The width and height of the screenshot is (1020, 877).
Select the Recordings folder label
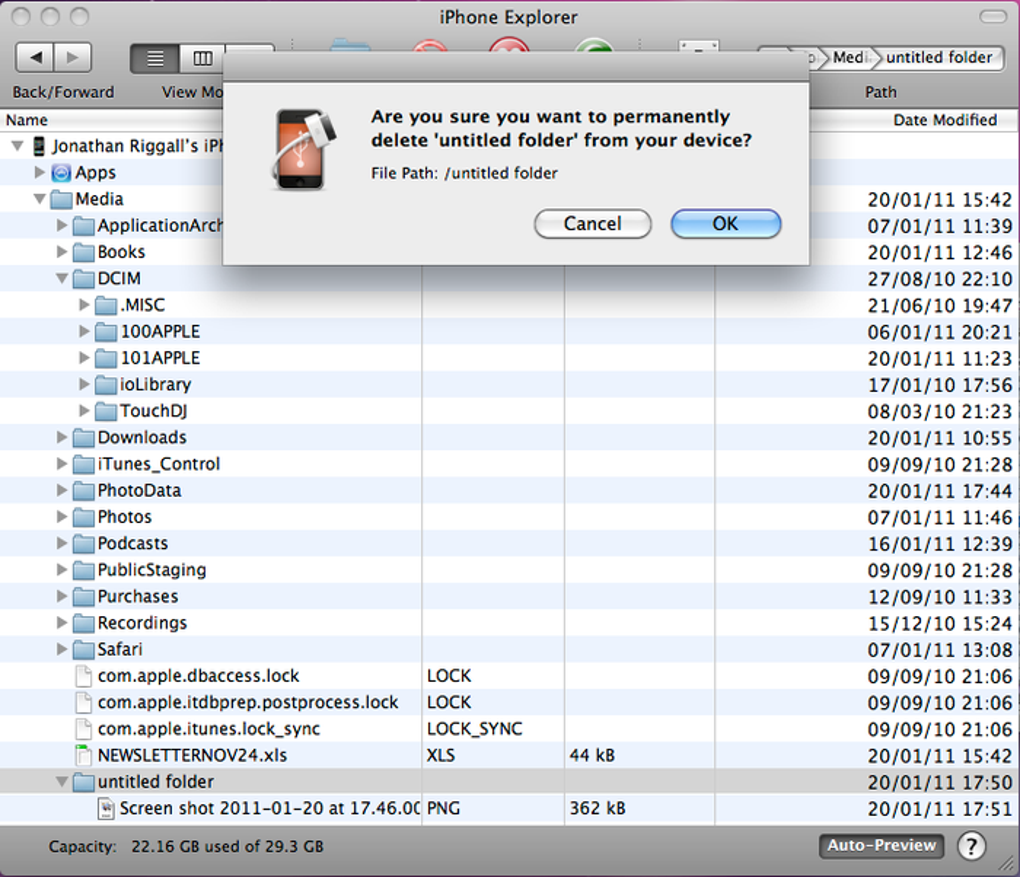pos(142,623)
